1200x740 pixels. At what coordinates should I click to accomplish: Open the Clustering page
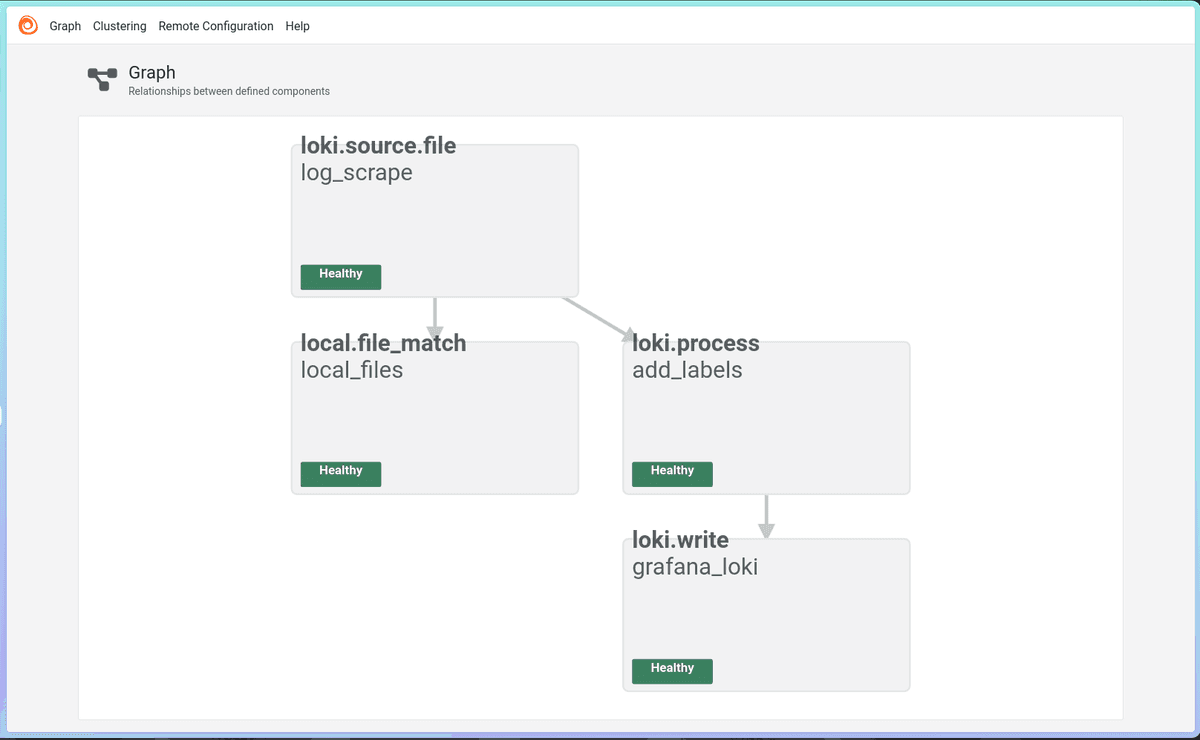point(119,26)
